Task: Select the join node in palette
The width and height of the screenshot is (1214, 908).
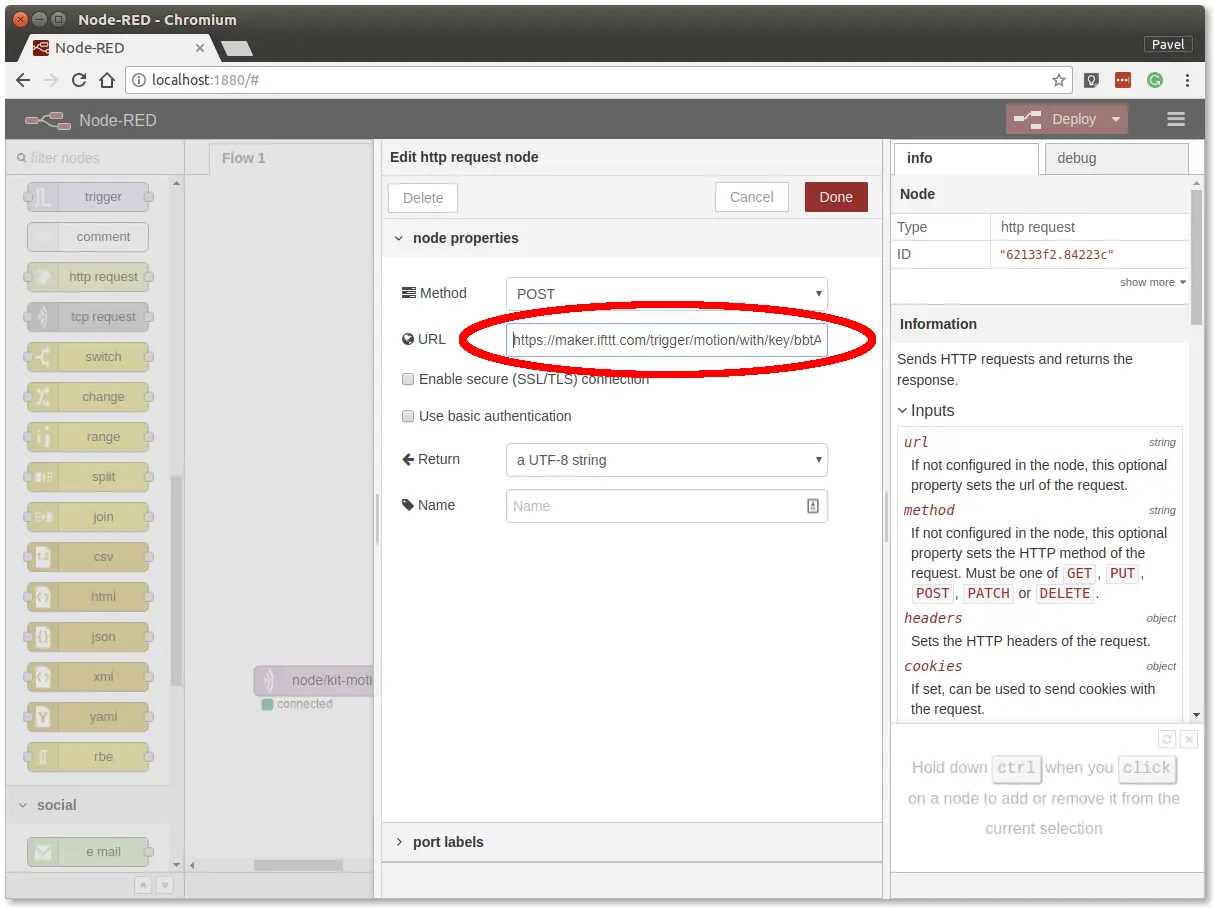Action: click(88, 517)
